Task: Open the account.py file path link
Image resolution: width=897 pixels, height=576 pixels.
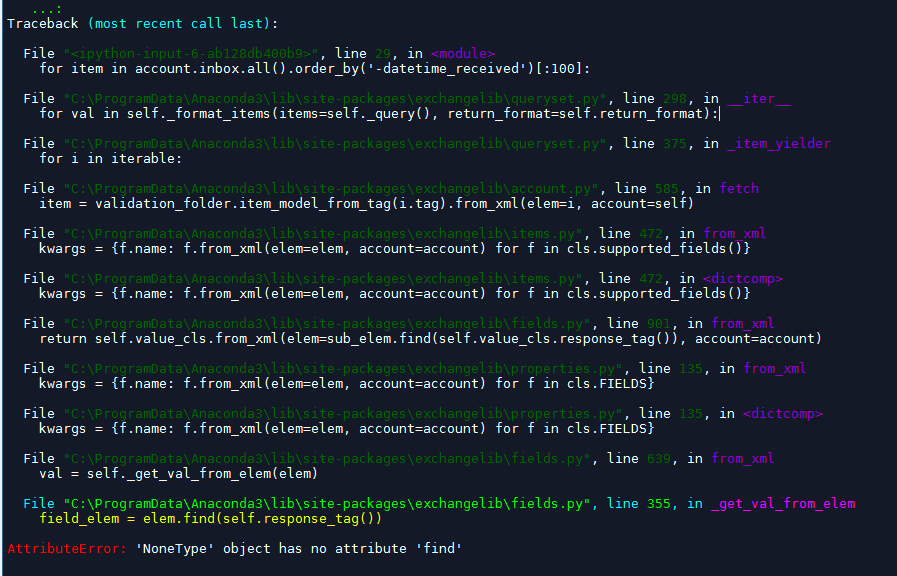Action: click(x=322, y=188)
